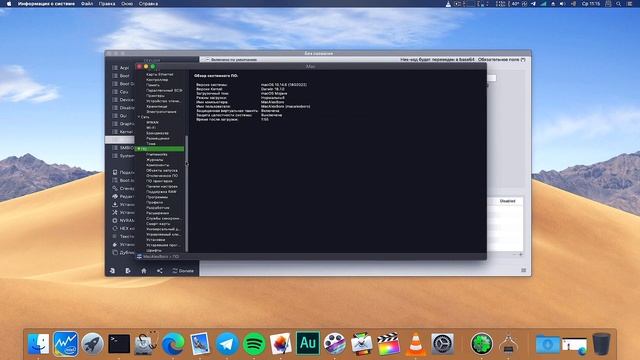Open VLC cone icon in the Dock
The width and height of the screenshot is (640, 360).
416,343
